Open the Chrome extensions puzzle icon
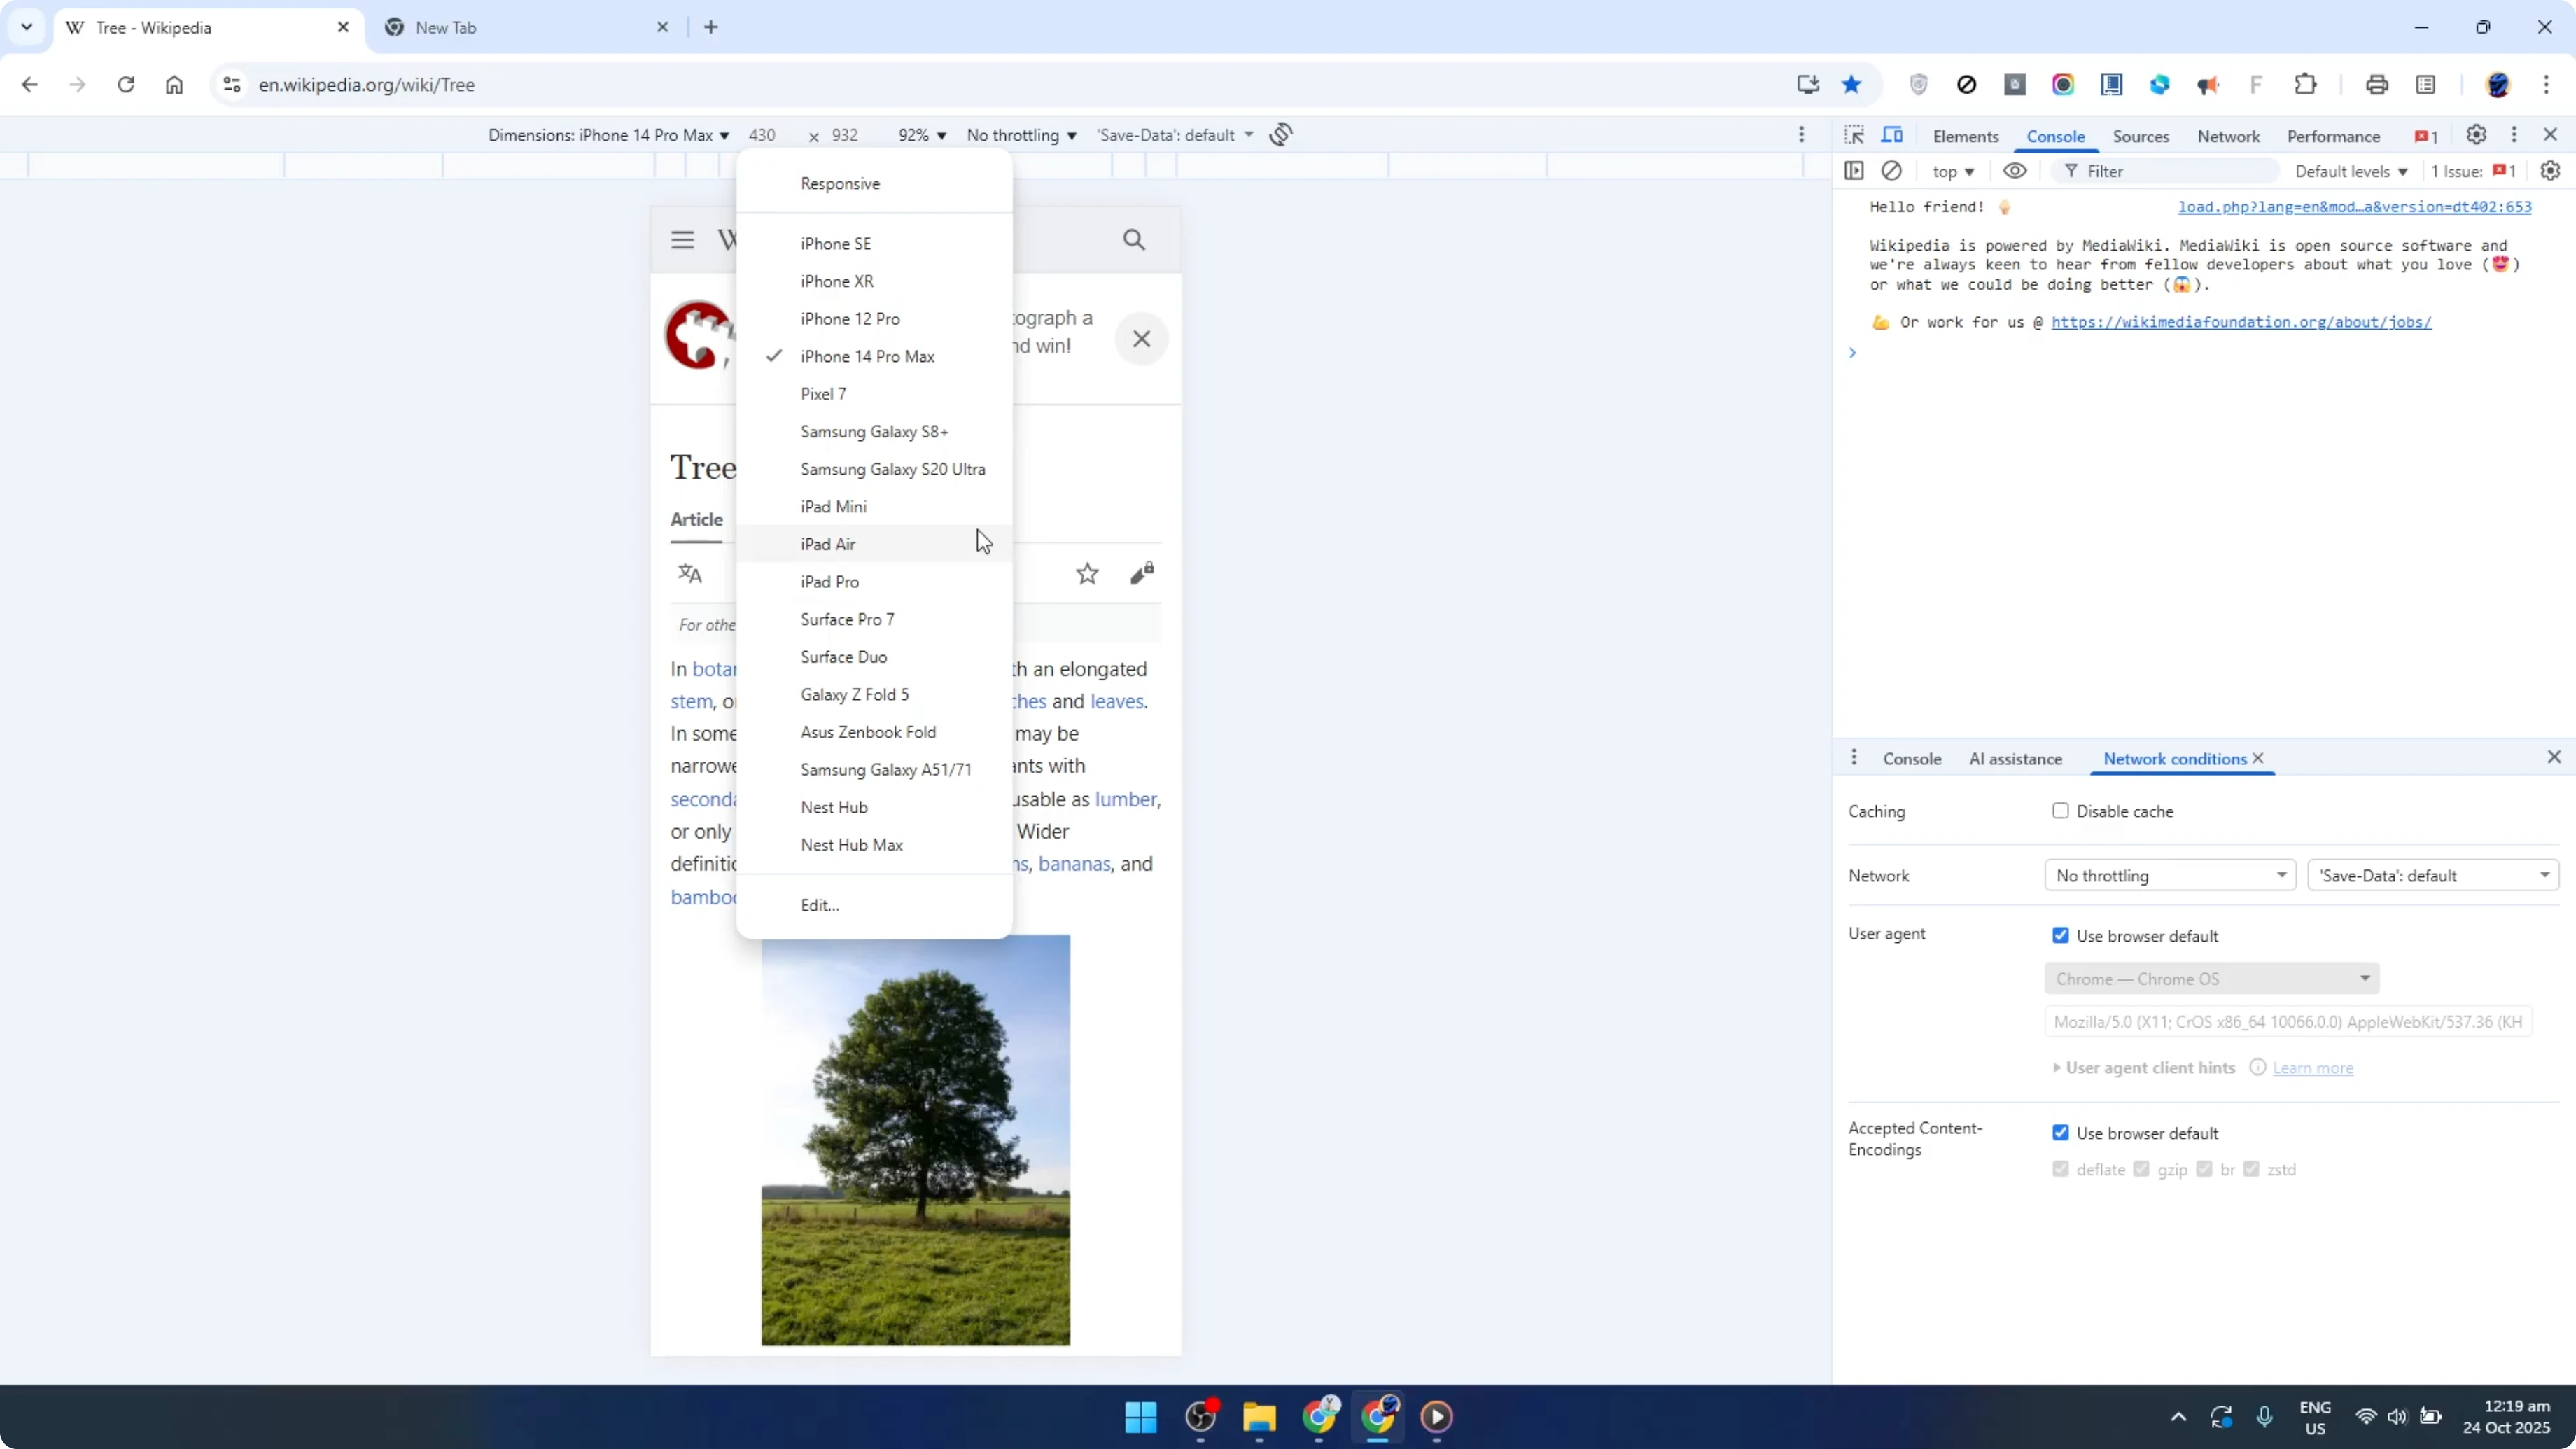The width and height of the screenshot is (2576, 1449). [x=2305, y=85]
